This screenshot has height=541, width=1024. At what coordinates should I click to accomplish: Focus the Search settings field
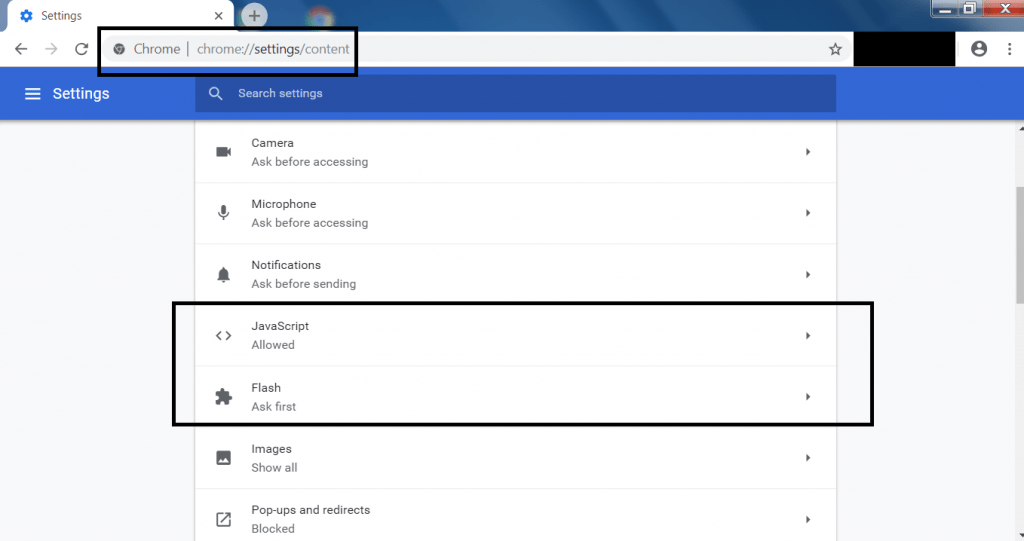click(x=515, y=93)
